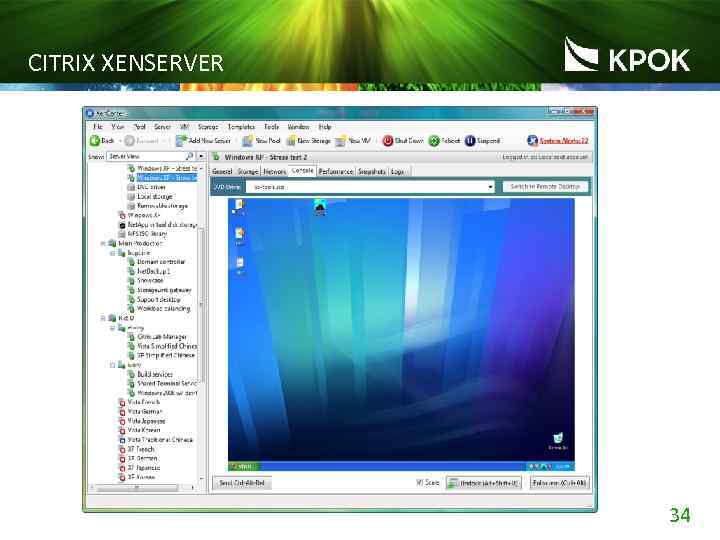Click the New Storage toolbar icon
720x540 pixels.
(291, 141)
